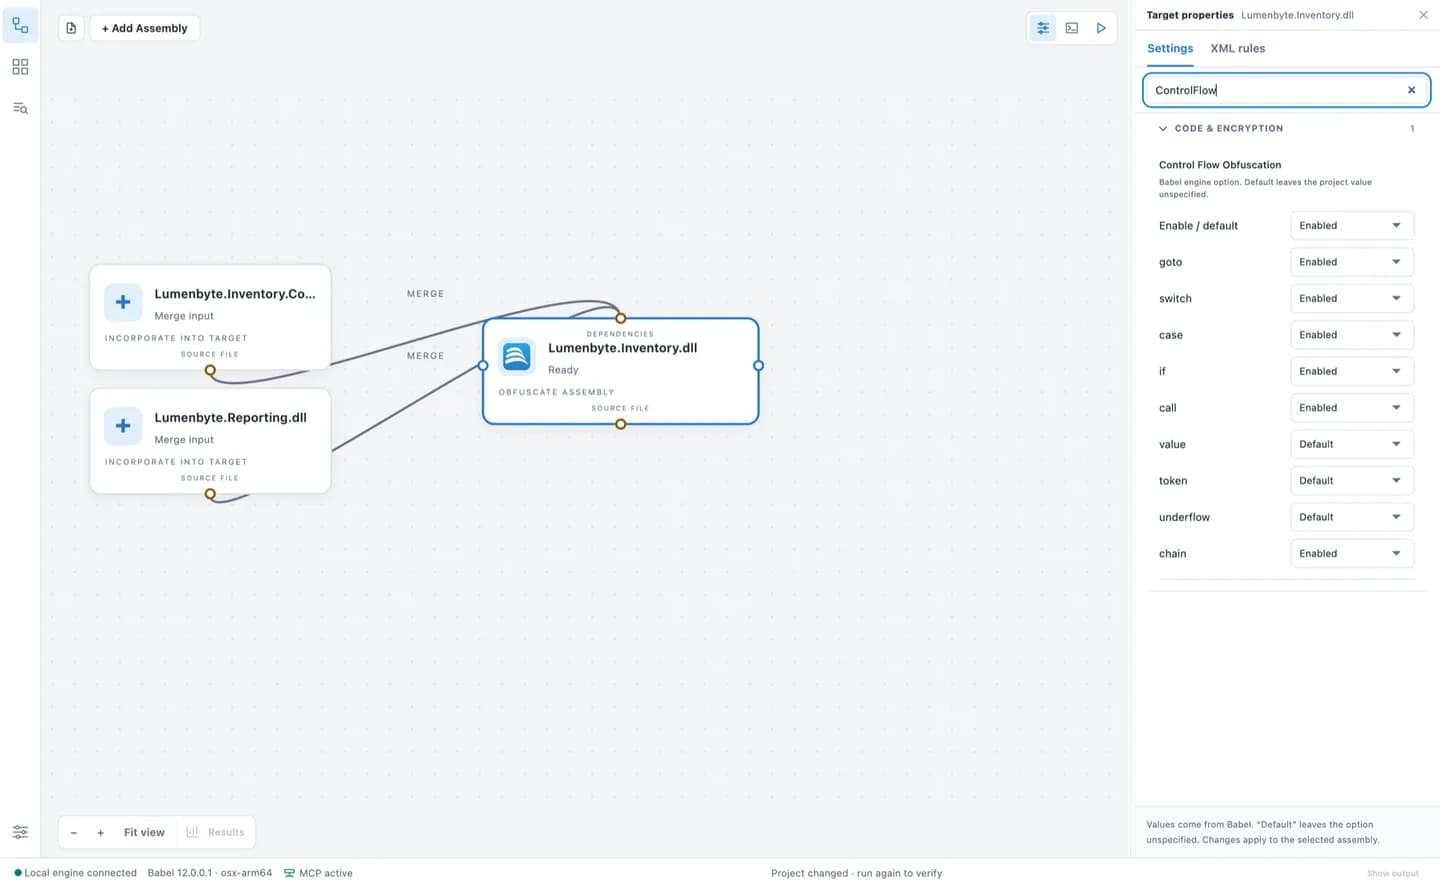Click the Project changed status message
The width and height of the screenshot is (1440, 888).
coord(856,873)
